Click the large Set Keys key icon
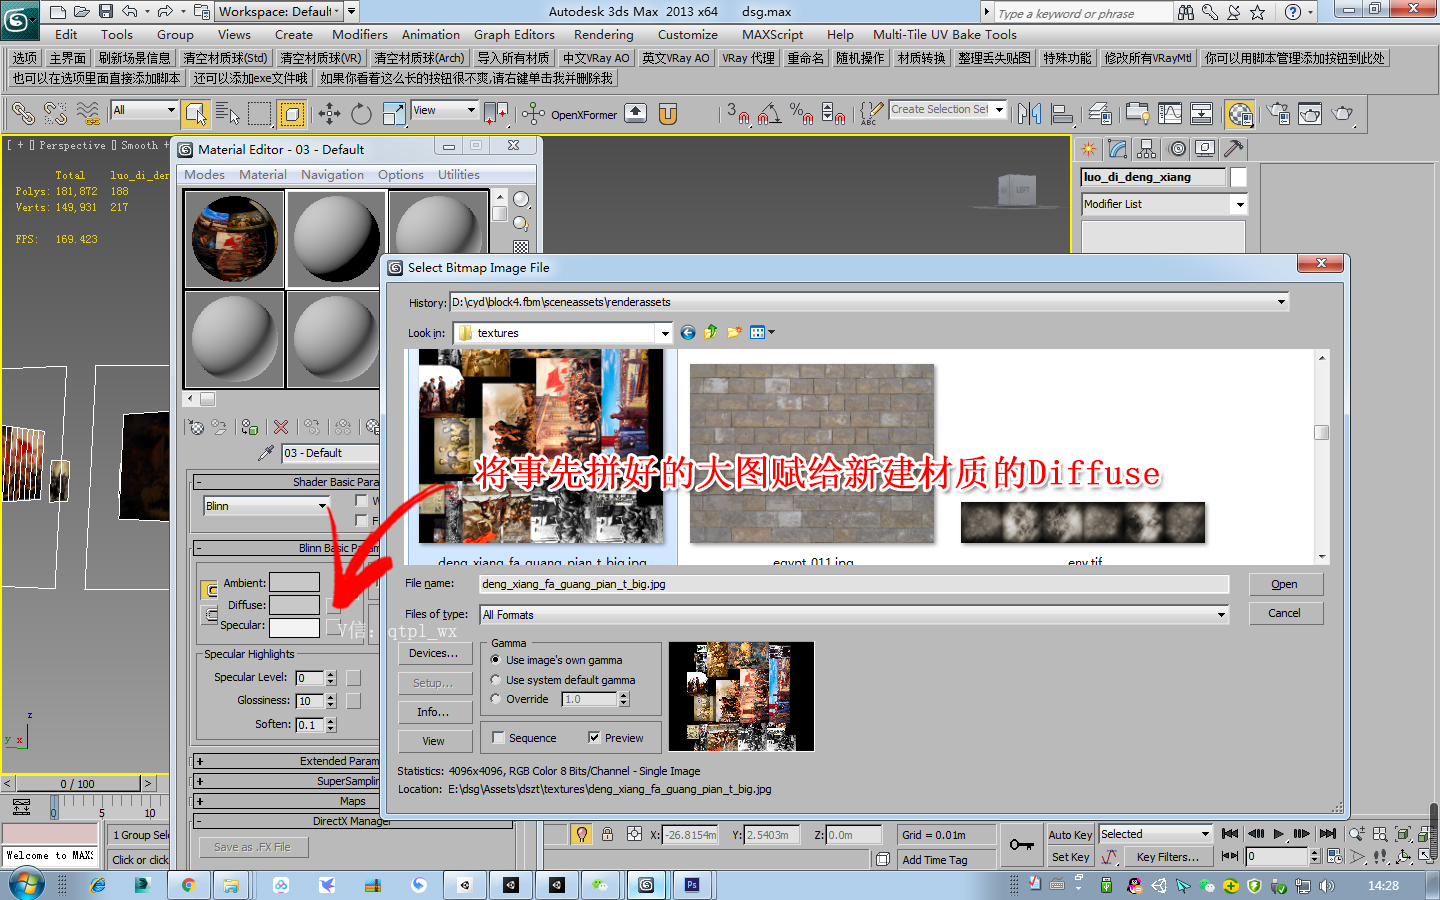The width and height of the screenshot is (1440, 900). coord(1021,845)
